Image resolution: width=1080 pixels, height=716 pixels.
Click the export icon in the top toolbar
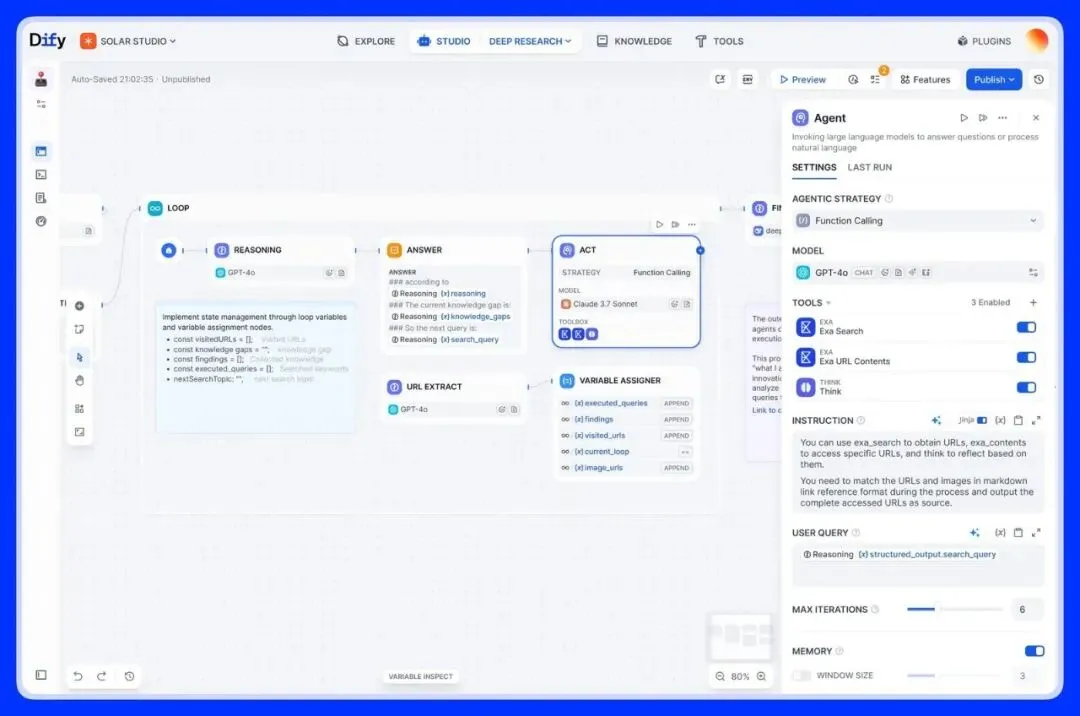[x=720, y=80]
